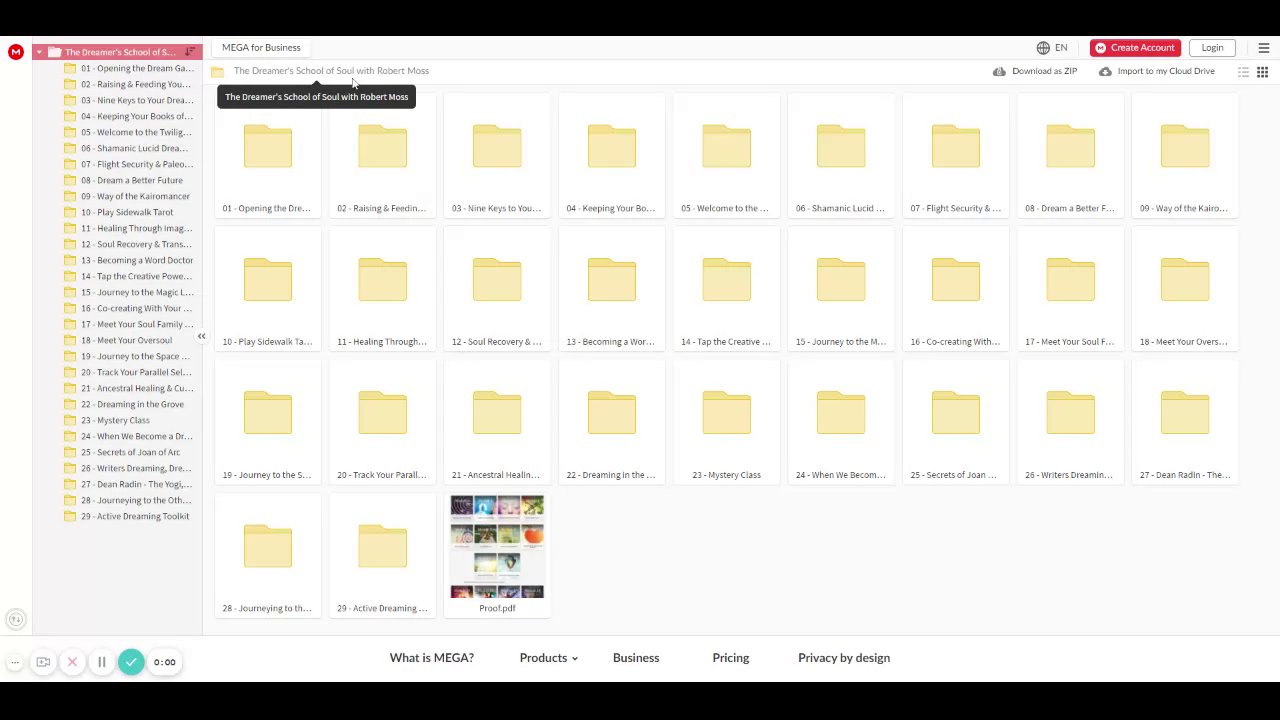The height and width of the screenshot is (720, 1280).
Task: Click folder label 21 - Ancestral Healing
Action: click(x=497, y=475)
